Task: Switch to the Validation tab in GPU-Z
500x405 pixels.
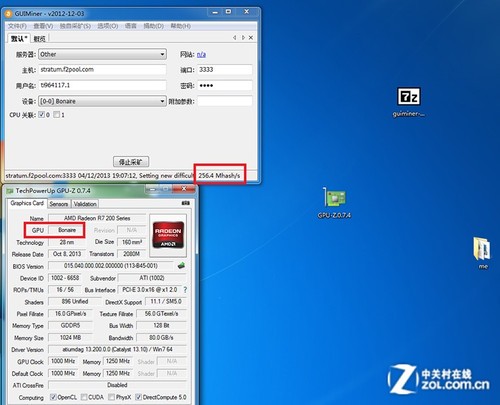Action: [x=85, y=204]
